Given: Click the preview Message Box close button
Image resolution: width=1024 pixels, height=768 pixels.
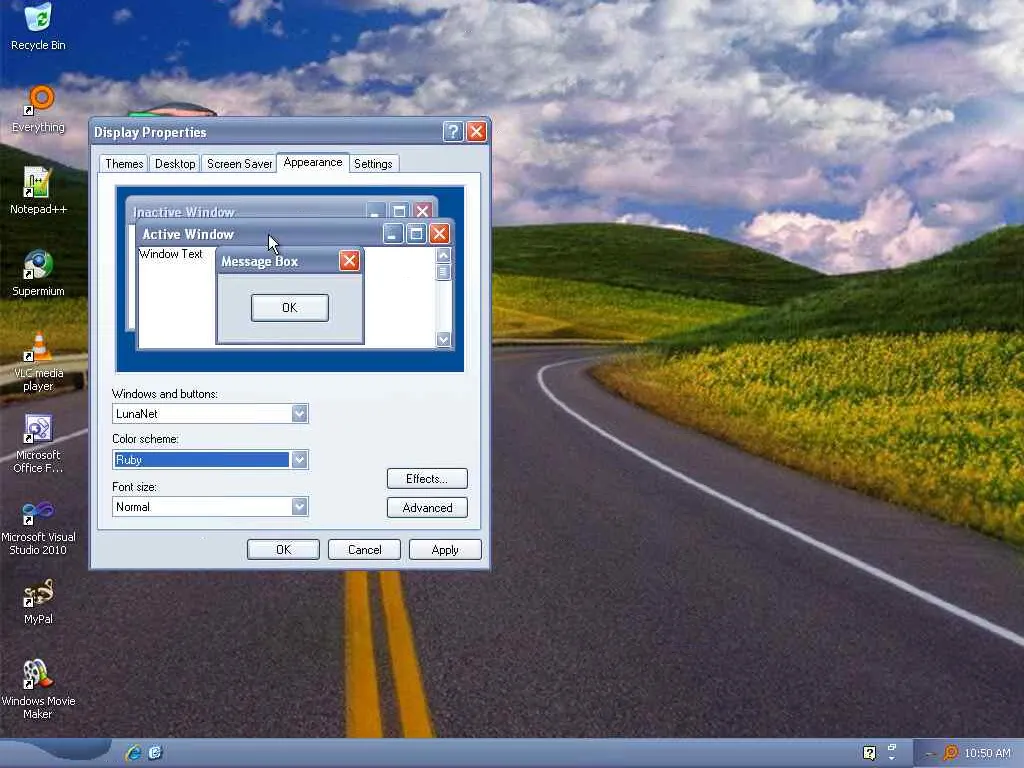Looking at the screenshot, I should (349, 261).
